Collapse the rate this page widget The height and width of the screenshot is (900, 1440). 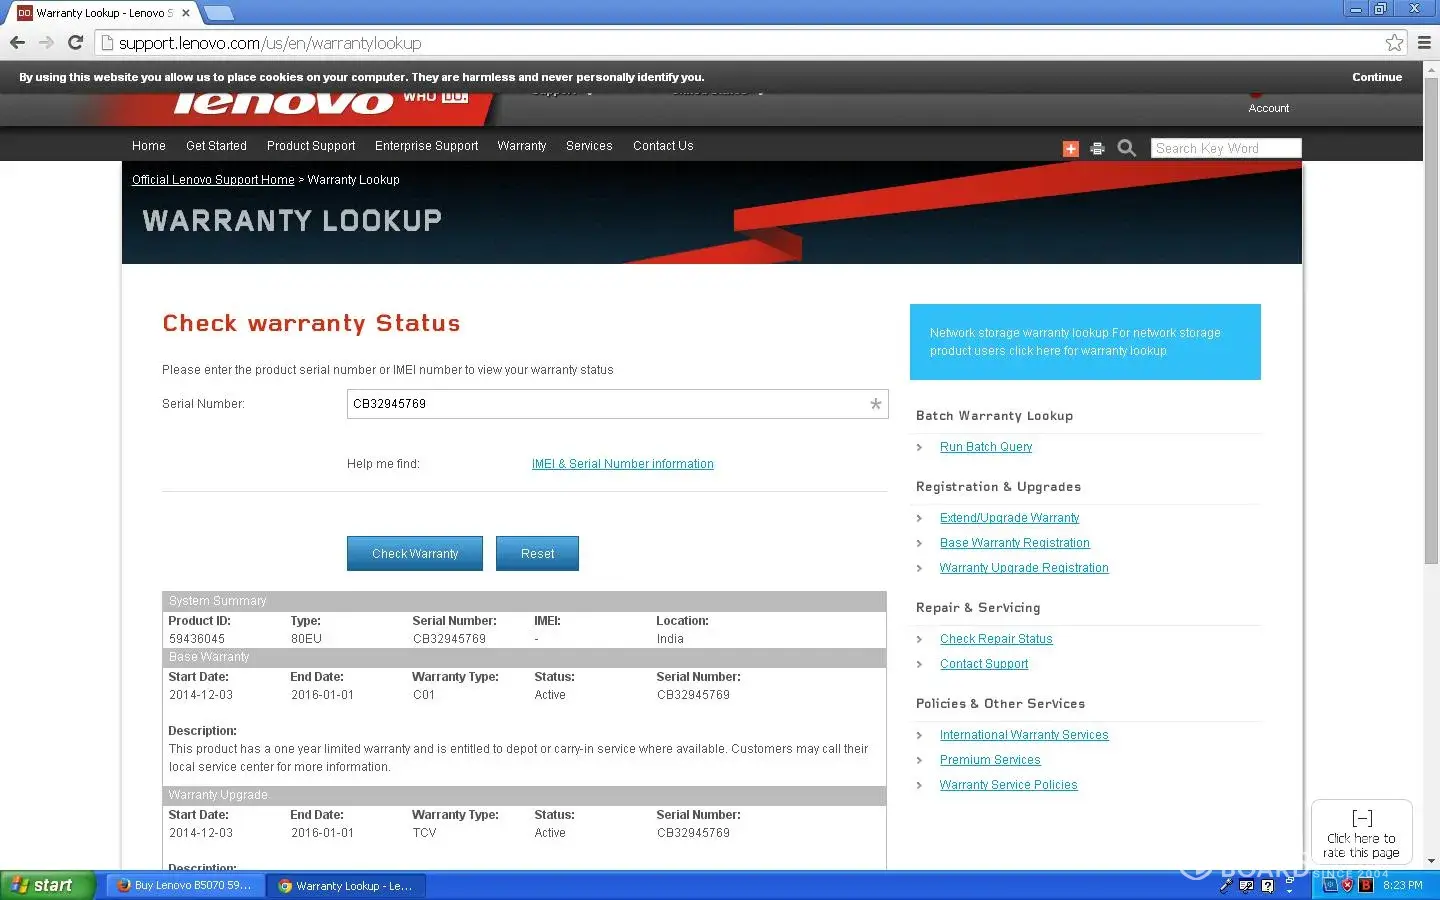[x=1361, y=818]
